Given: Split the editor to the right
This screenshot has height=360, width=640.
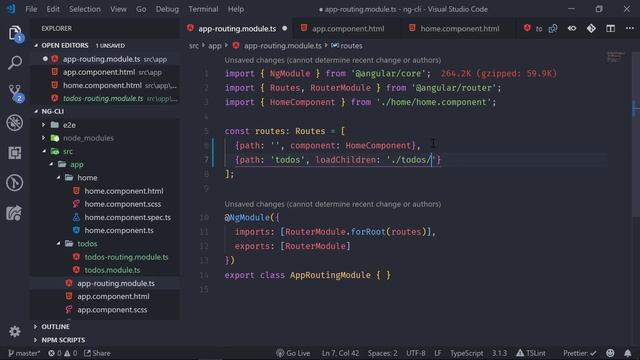Looking at the screenshot, I should coord(610,29).
